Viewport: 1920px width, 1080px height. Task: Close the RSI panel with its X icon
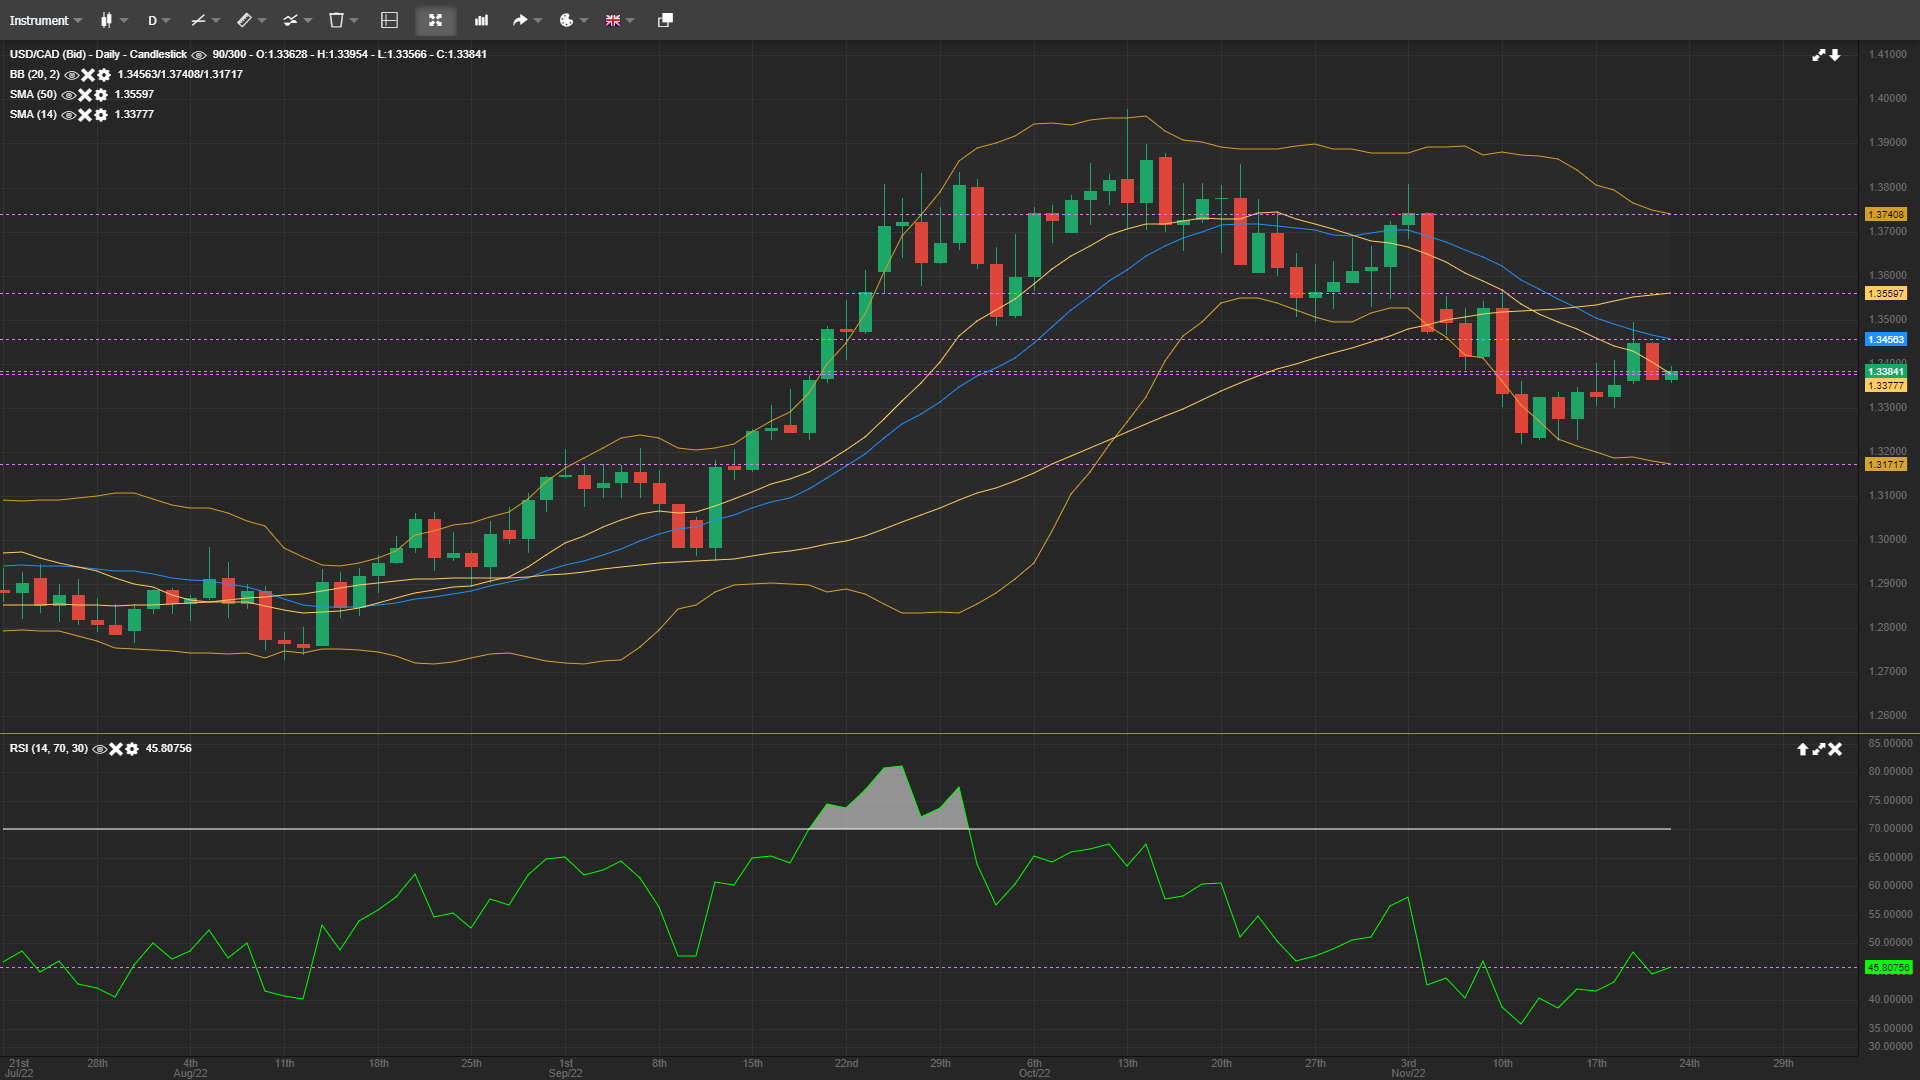click(x=1837, y=749)
